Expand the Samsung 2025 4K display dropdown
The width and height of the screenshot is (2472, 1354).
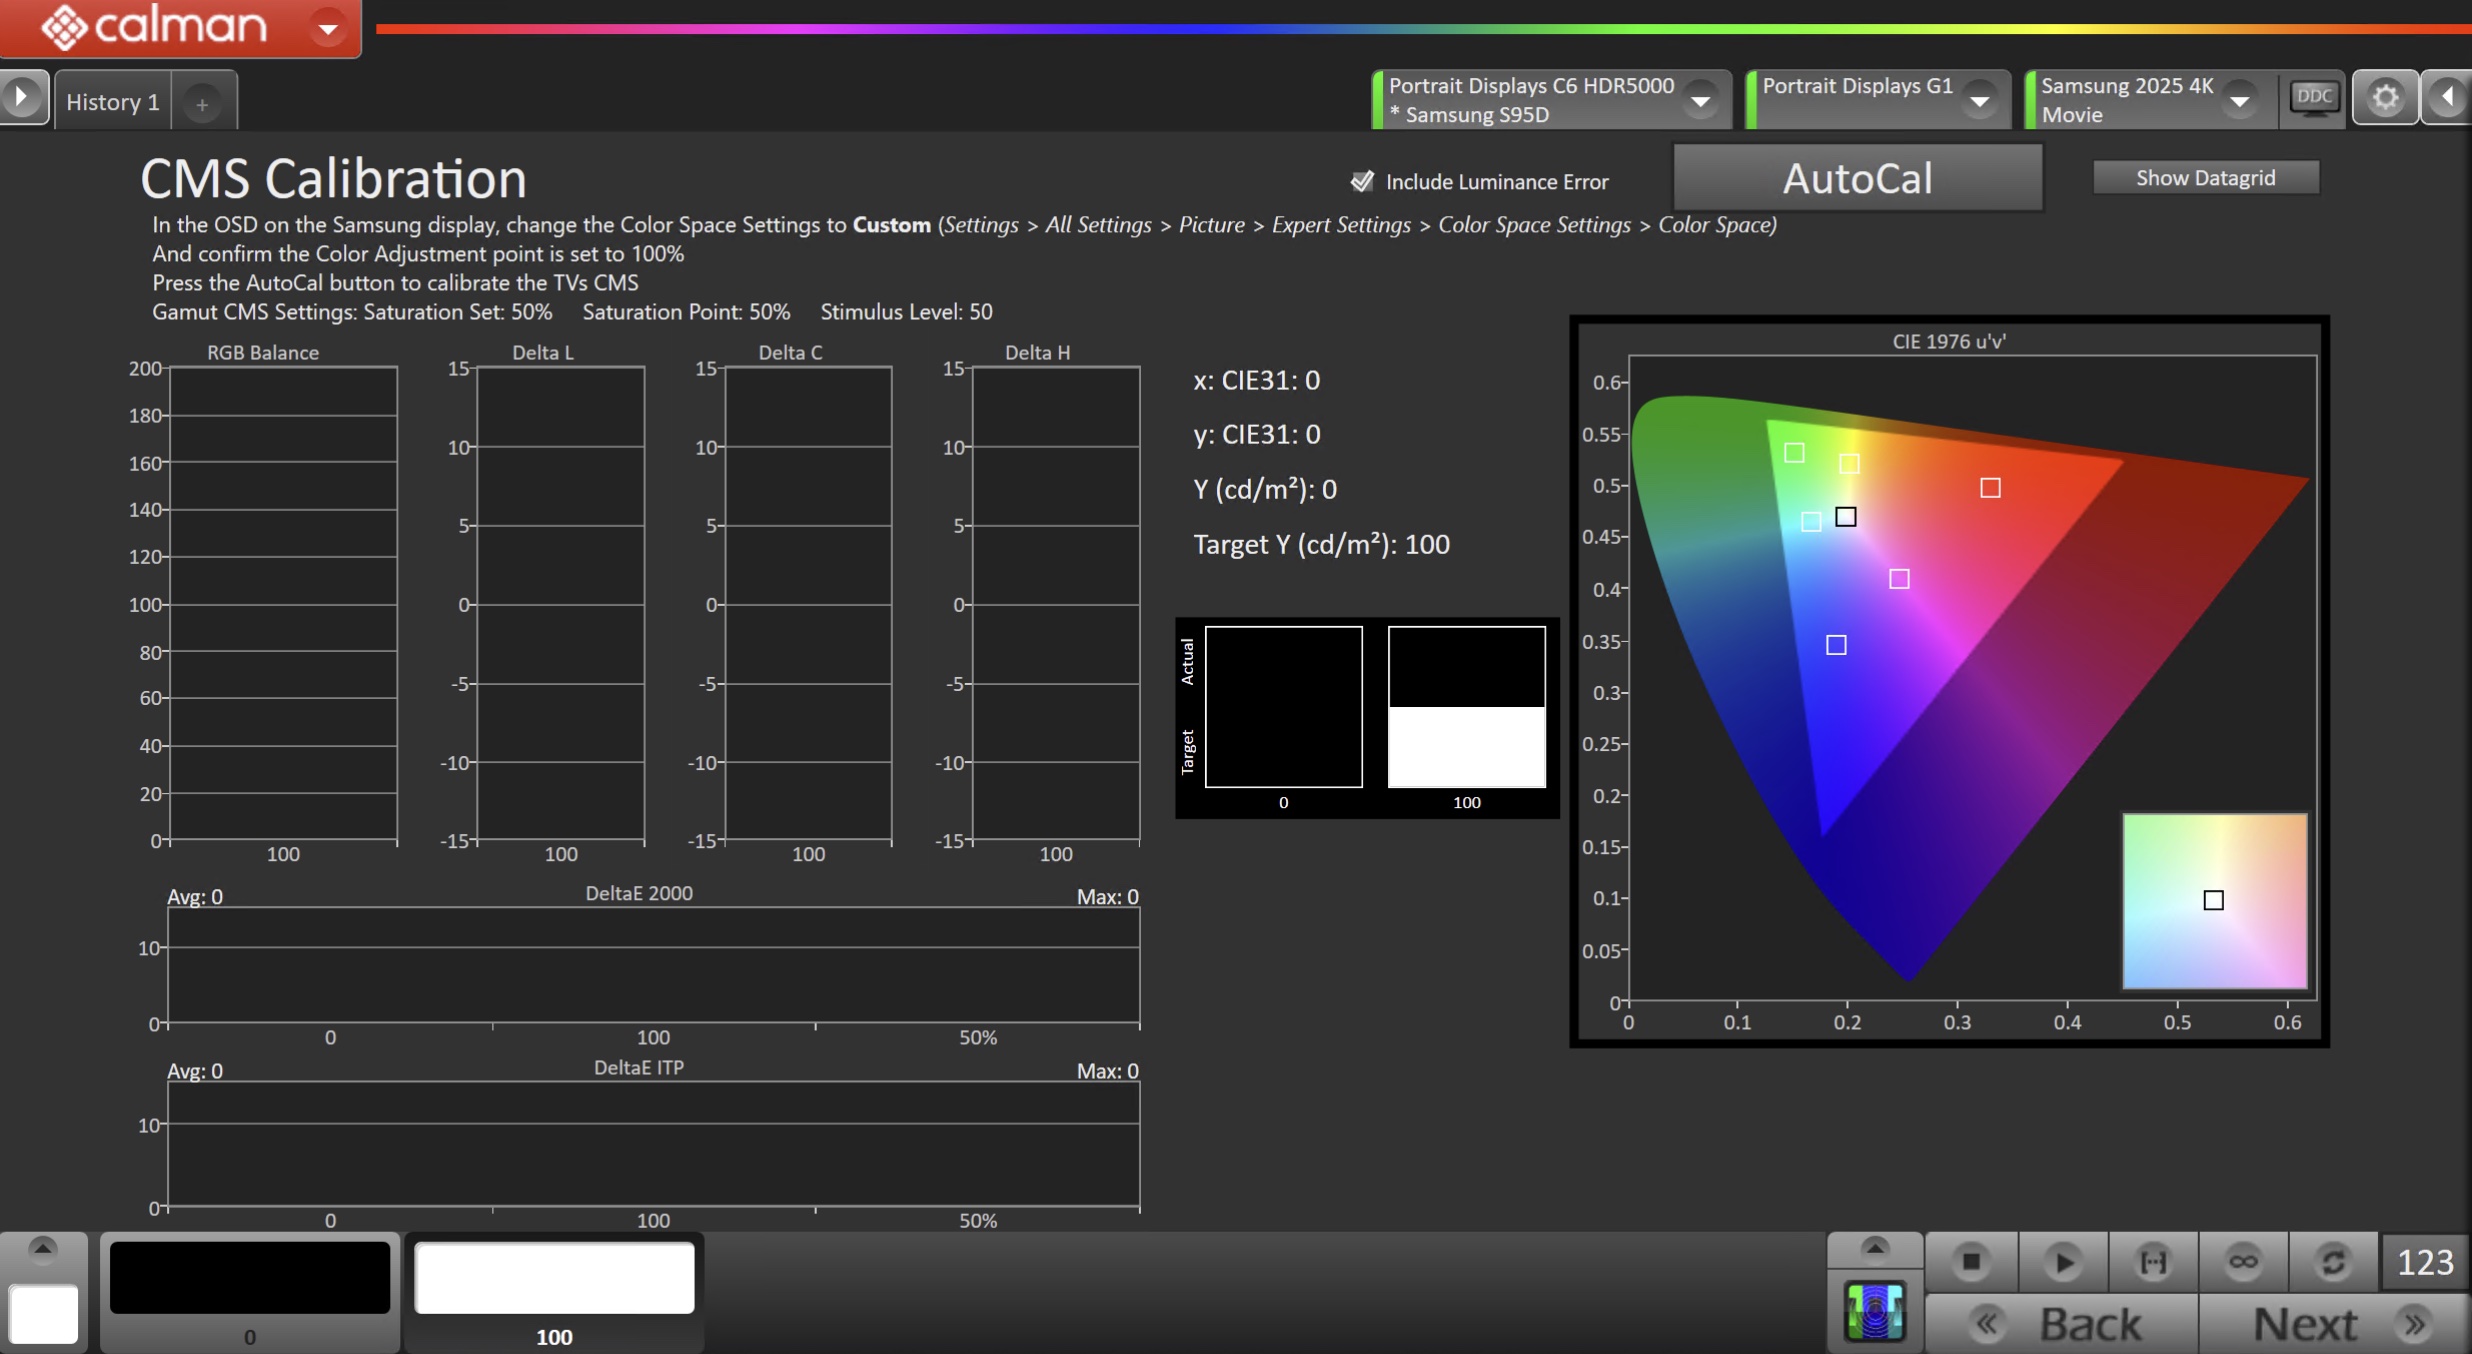(x=2240, y=101)
